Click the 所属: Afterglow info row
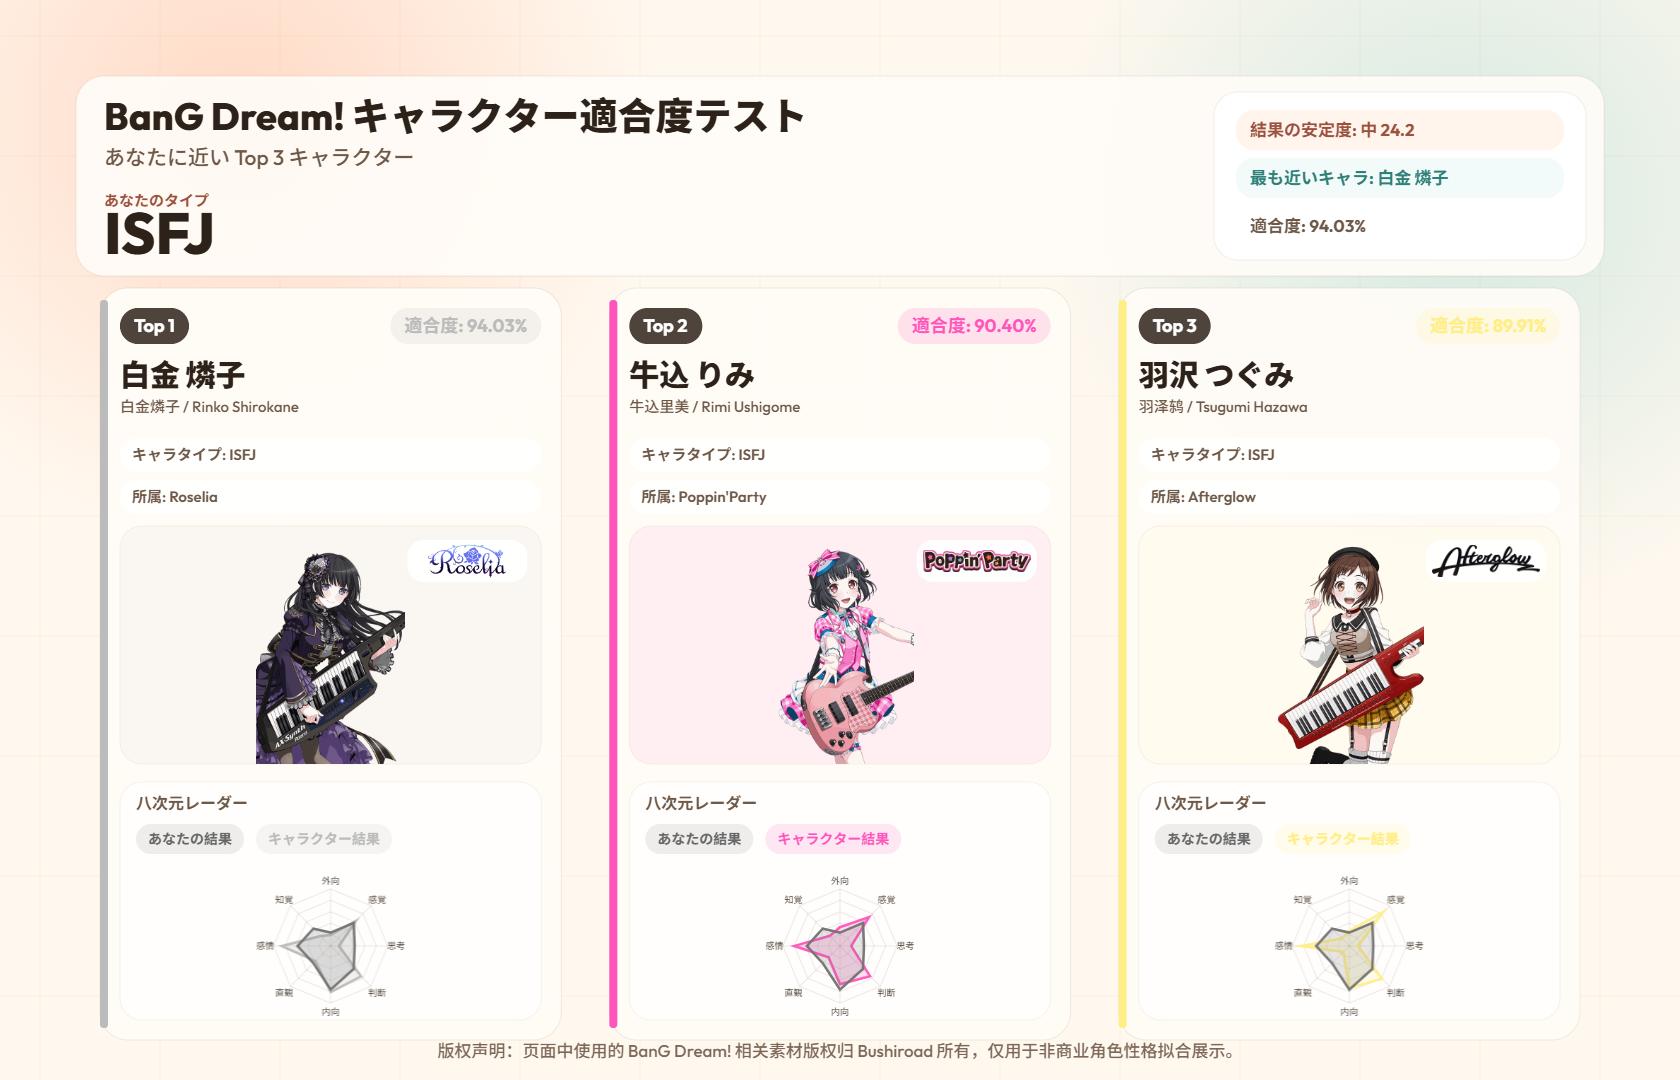1680x1080 pixels. point(1349,497)
